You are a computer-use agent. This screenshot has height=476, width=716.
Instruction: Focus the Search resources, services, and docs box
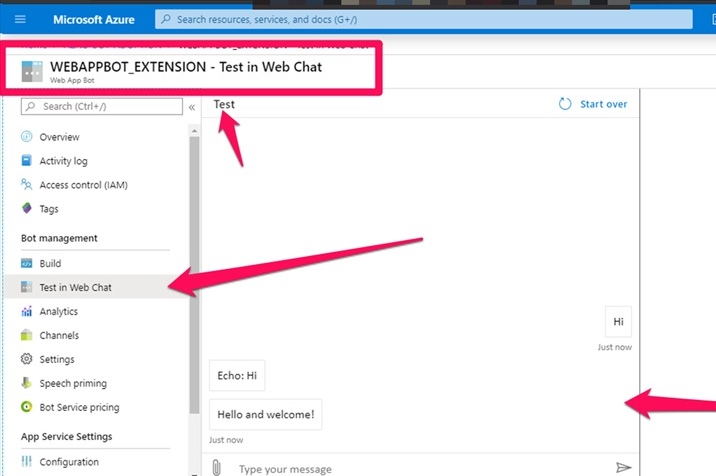424,19
